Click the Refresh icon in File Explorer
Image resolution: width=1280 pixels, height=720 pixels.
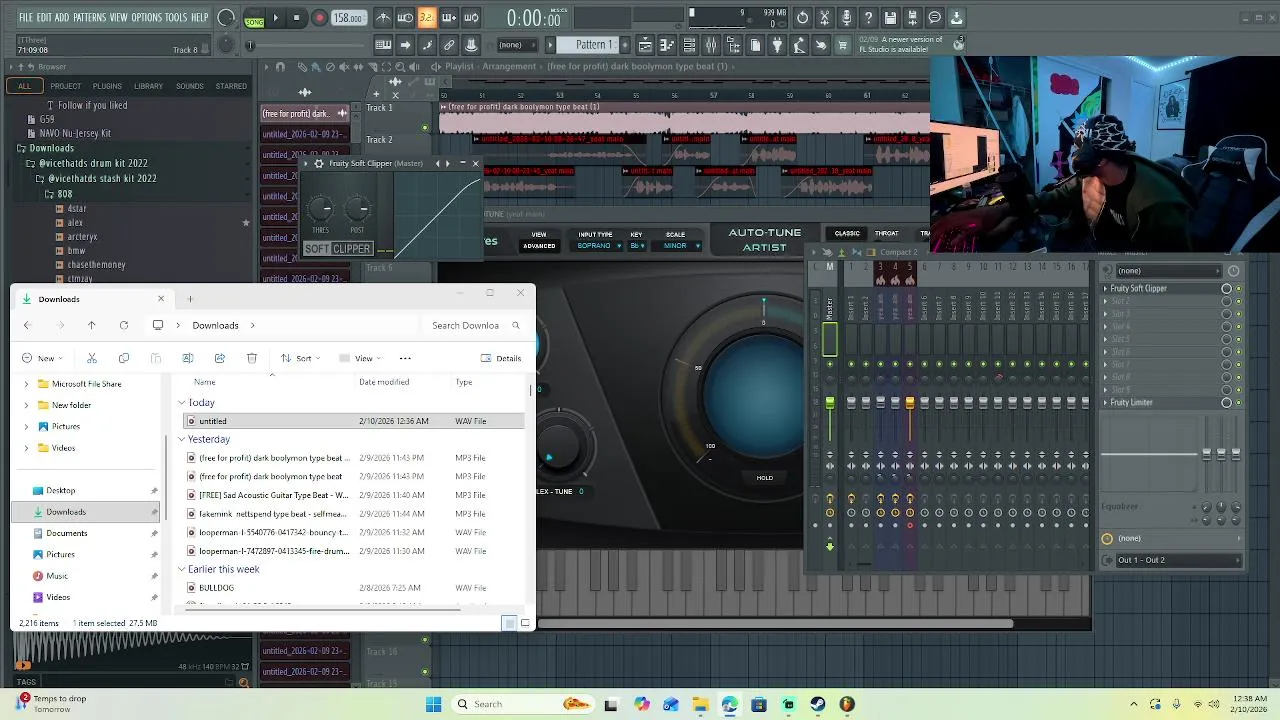coord(123,325)
